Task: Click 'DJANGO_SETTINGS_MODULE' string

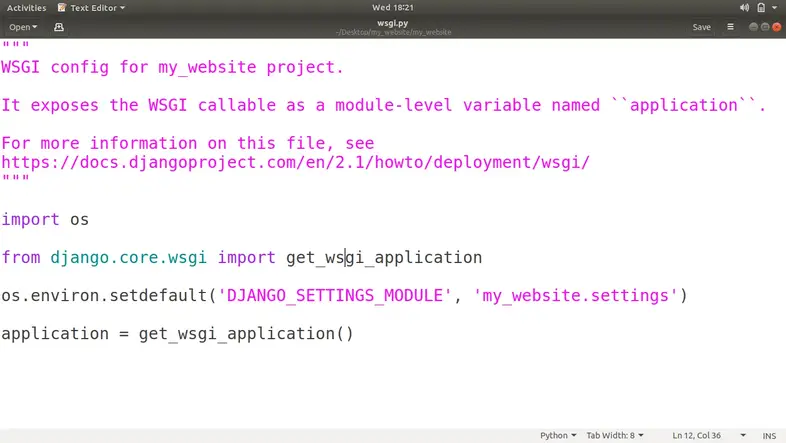Action: click(x=335, y=296)
